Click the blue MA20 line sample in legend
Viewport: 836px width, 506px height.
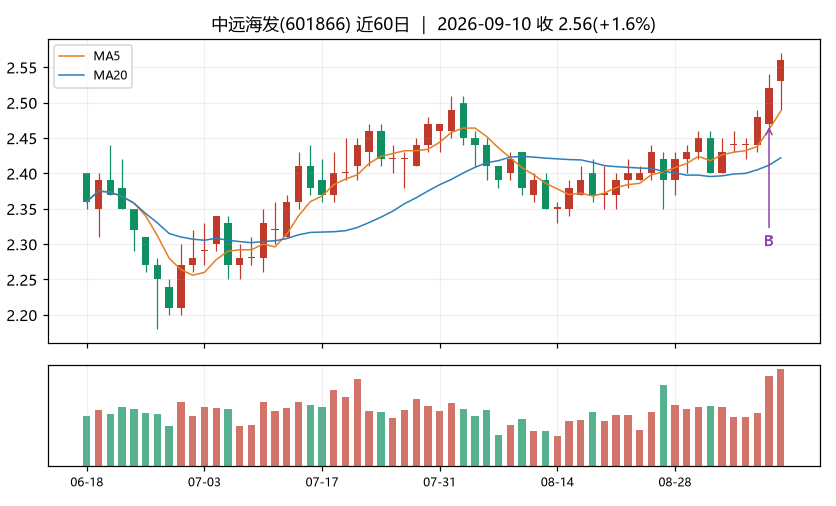pos(71,75)
